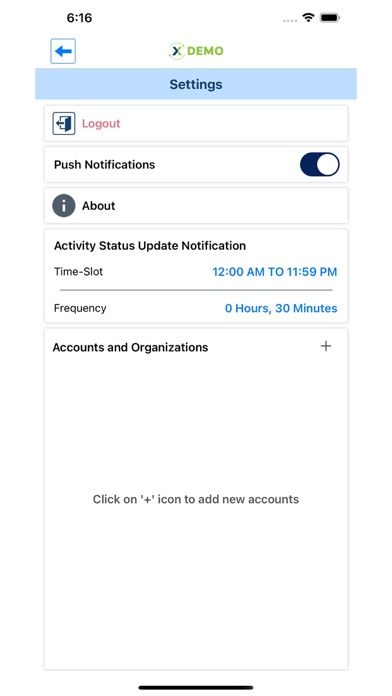Image resolution: width=392 pixels, height=696 pixels.
Task: Tap the home indicator bar
Action: pyautogui.click(x=196, y=688)
